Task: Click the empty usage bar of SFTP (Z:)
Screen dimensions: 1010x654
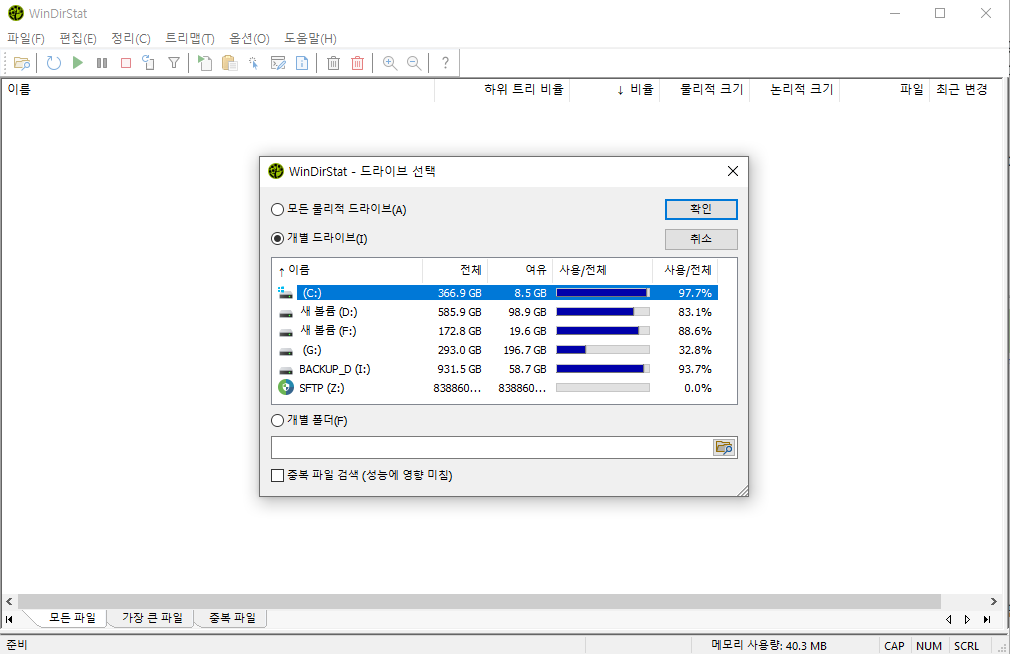Action: 603,388
